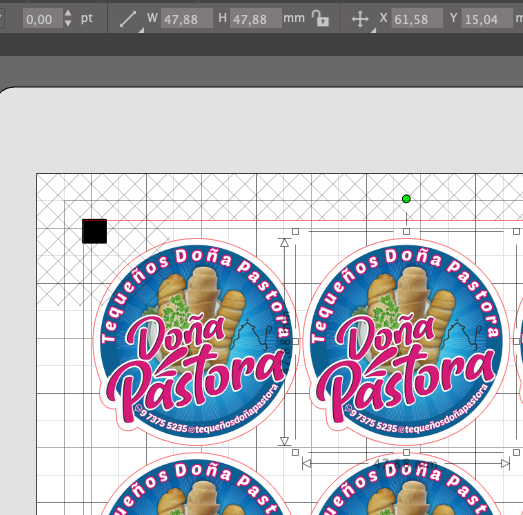
Task: Toggle the lock aspect ratio padlock icon
Action: tap(320, 18)
